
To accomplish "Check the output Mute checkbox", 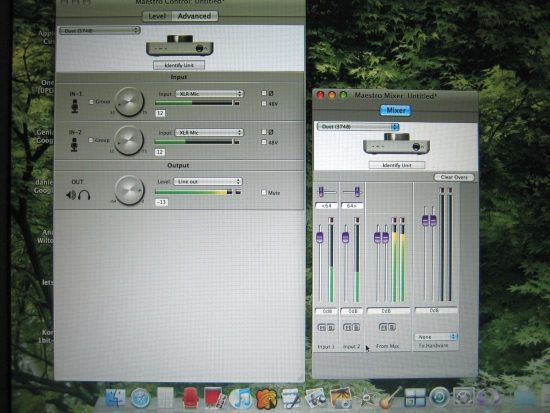I will pyautogui.click(x=264, y=192).
